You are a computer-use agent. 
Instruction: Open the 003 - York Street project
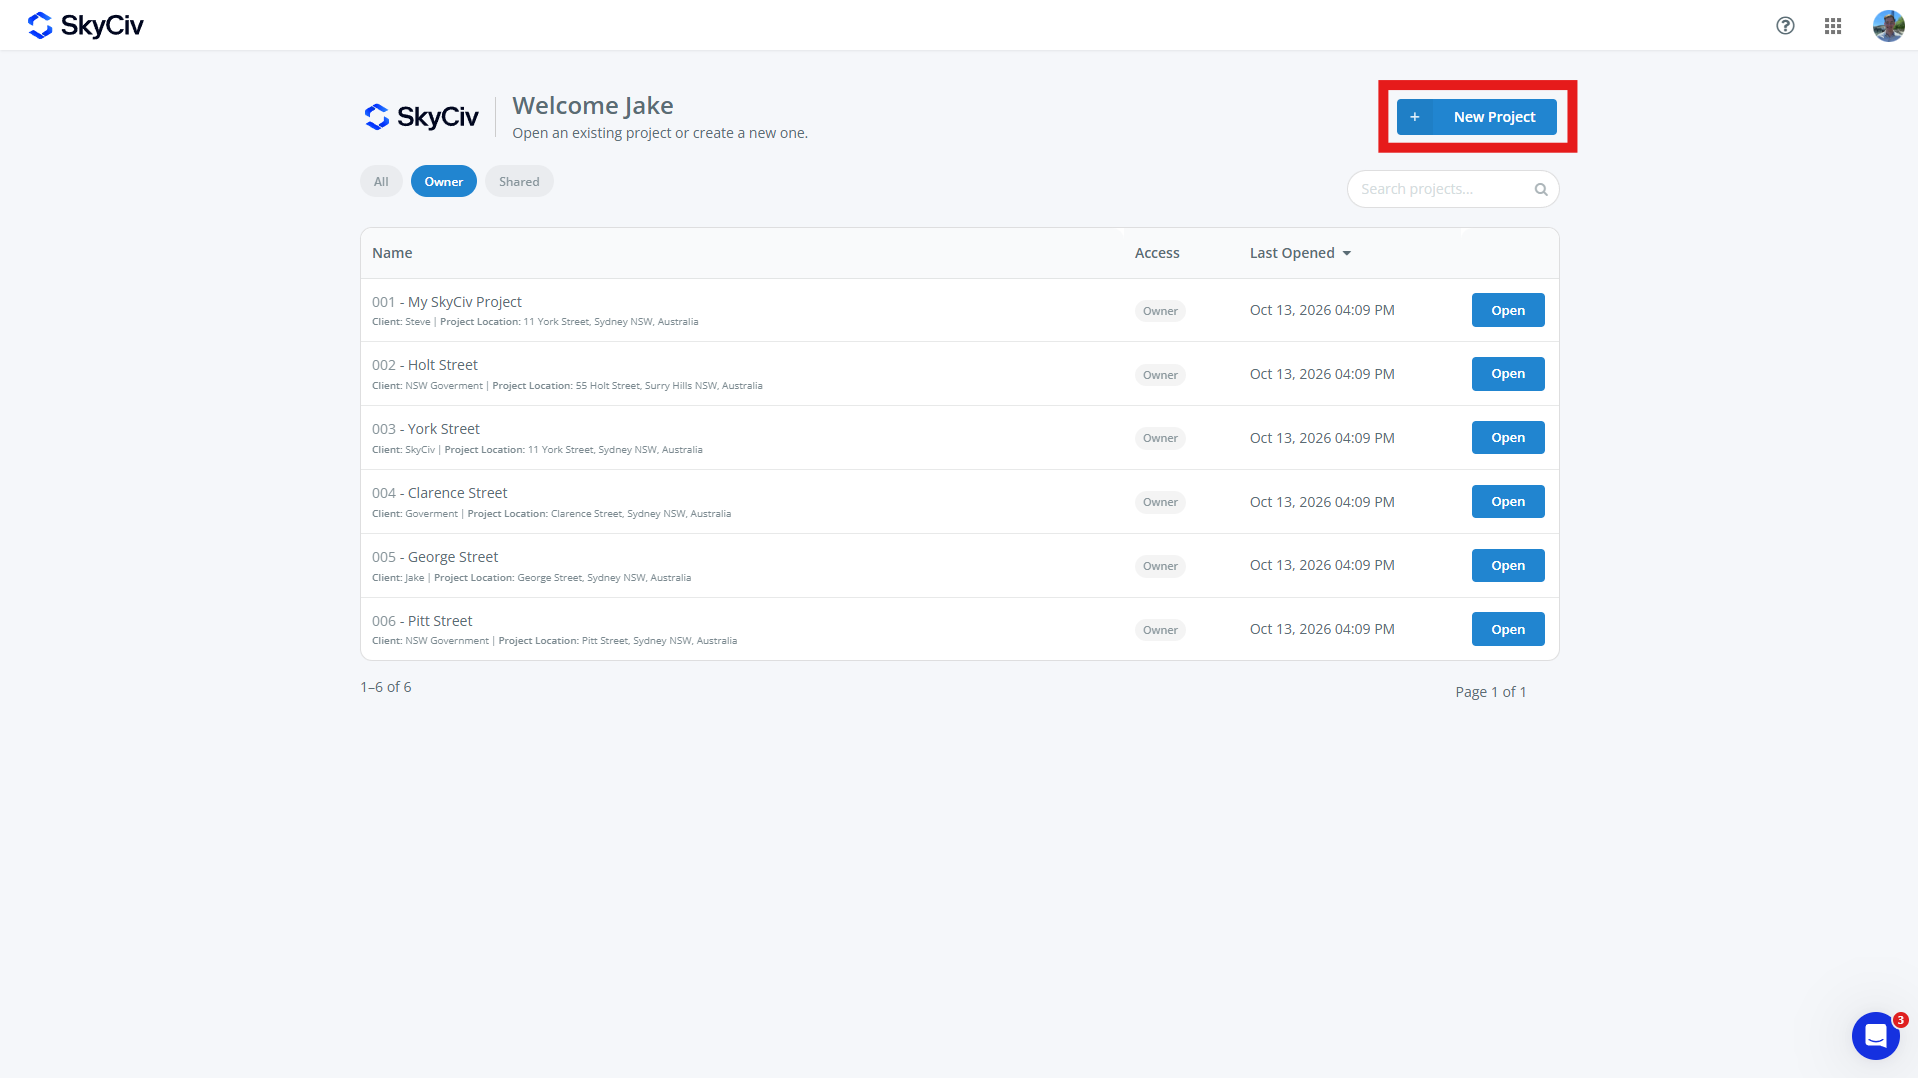point(1508,438)
